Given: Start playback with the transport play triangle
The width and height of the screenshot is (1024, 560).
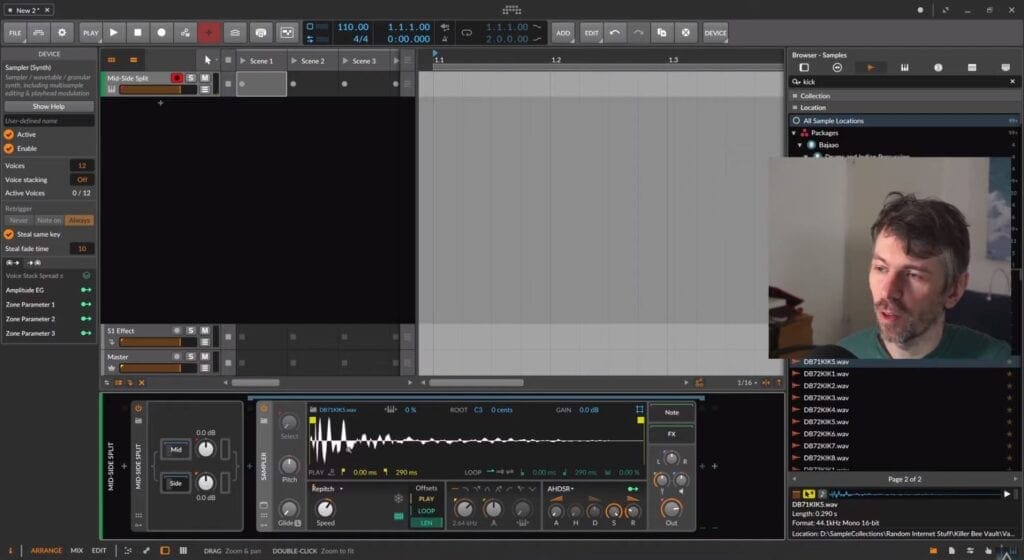Looking at the screenshot, I should coord(114,33).
